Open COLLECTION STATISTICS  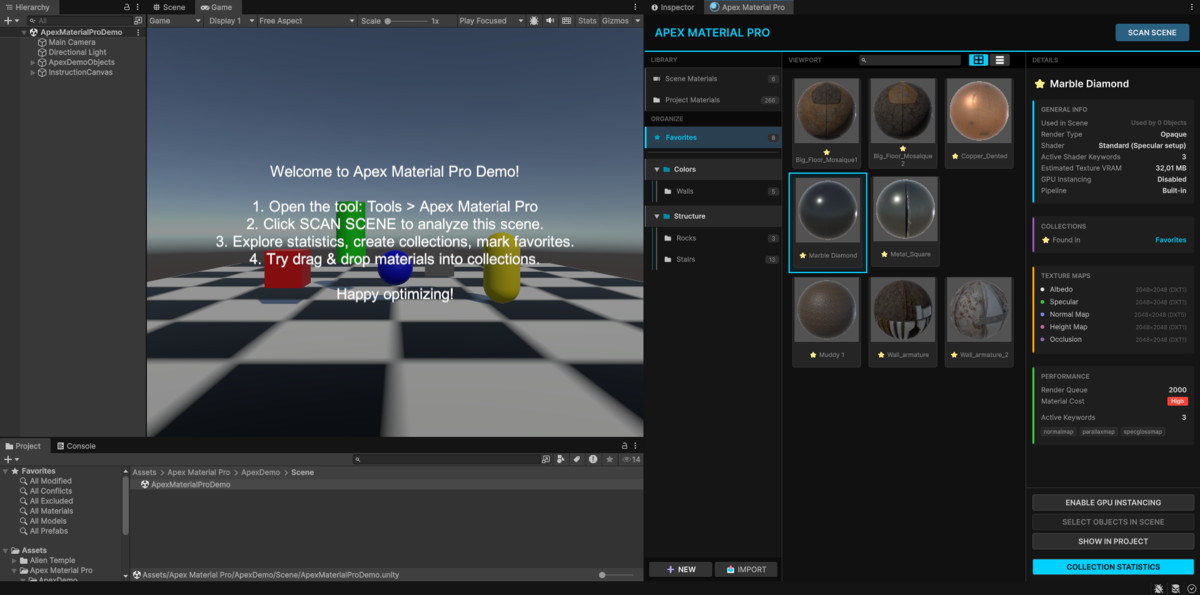pyautogui.click(x=1113, y=567)
